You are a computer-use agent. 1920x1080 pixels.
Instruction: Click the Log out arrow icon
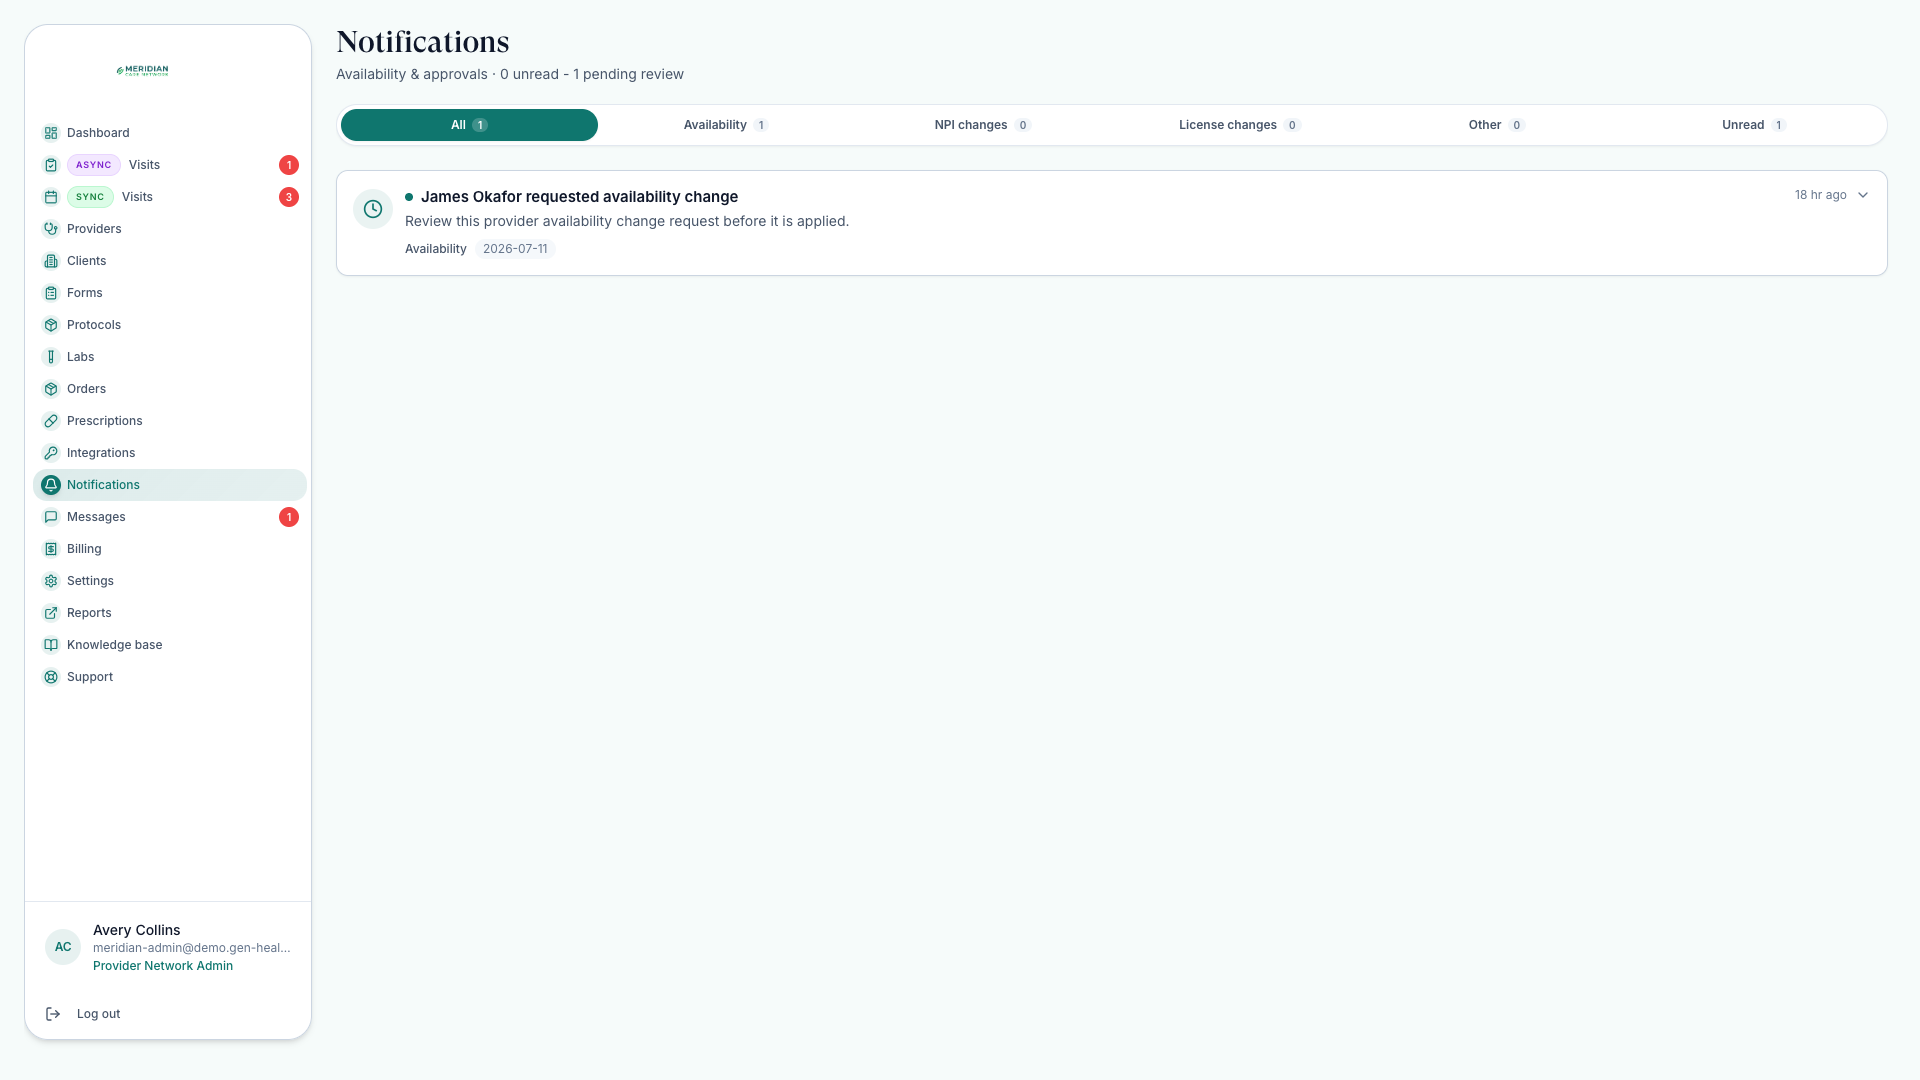point(53,1014)
